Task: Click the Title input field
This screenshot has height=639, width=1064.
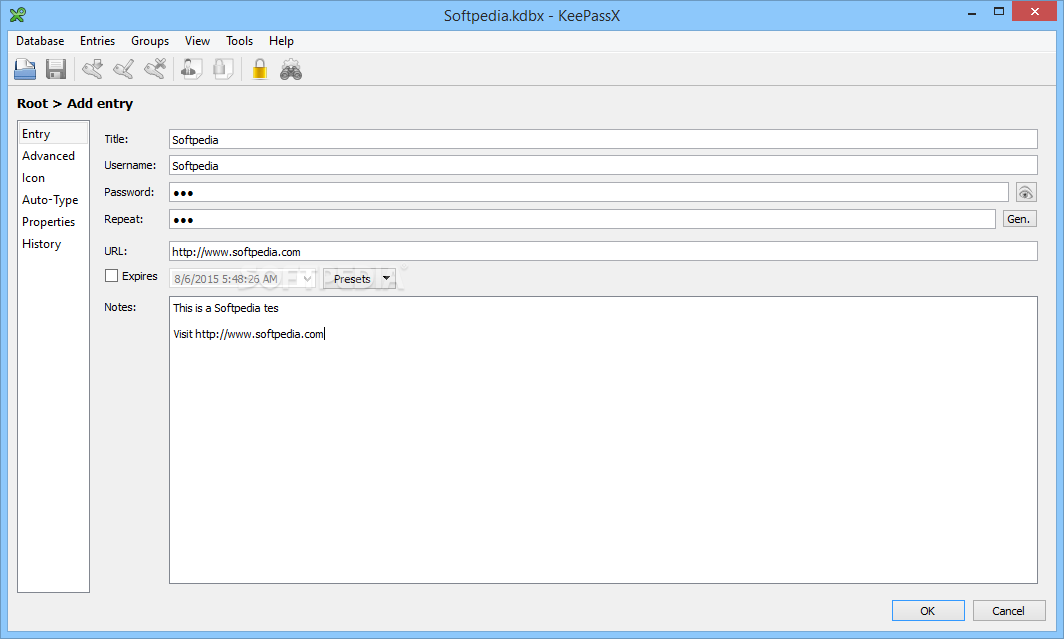Action: click(603, 139)
